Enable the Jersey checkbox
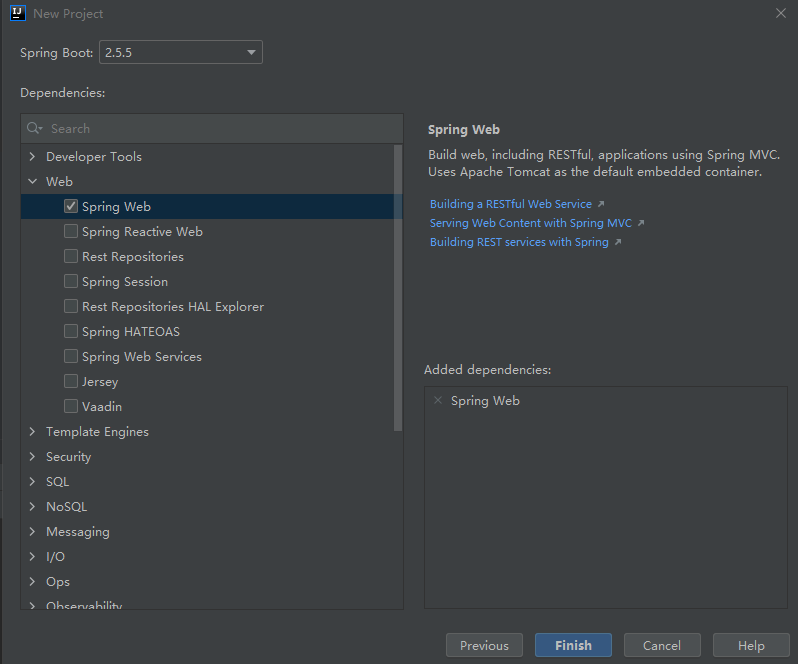 (71, 381)
